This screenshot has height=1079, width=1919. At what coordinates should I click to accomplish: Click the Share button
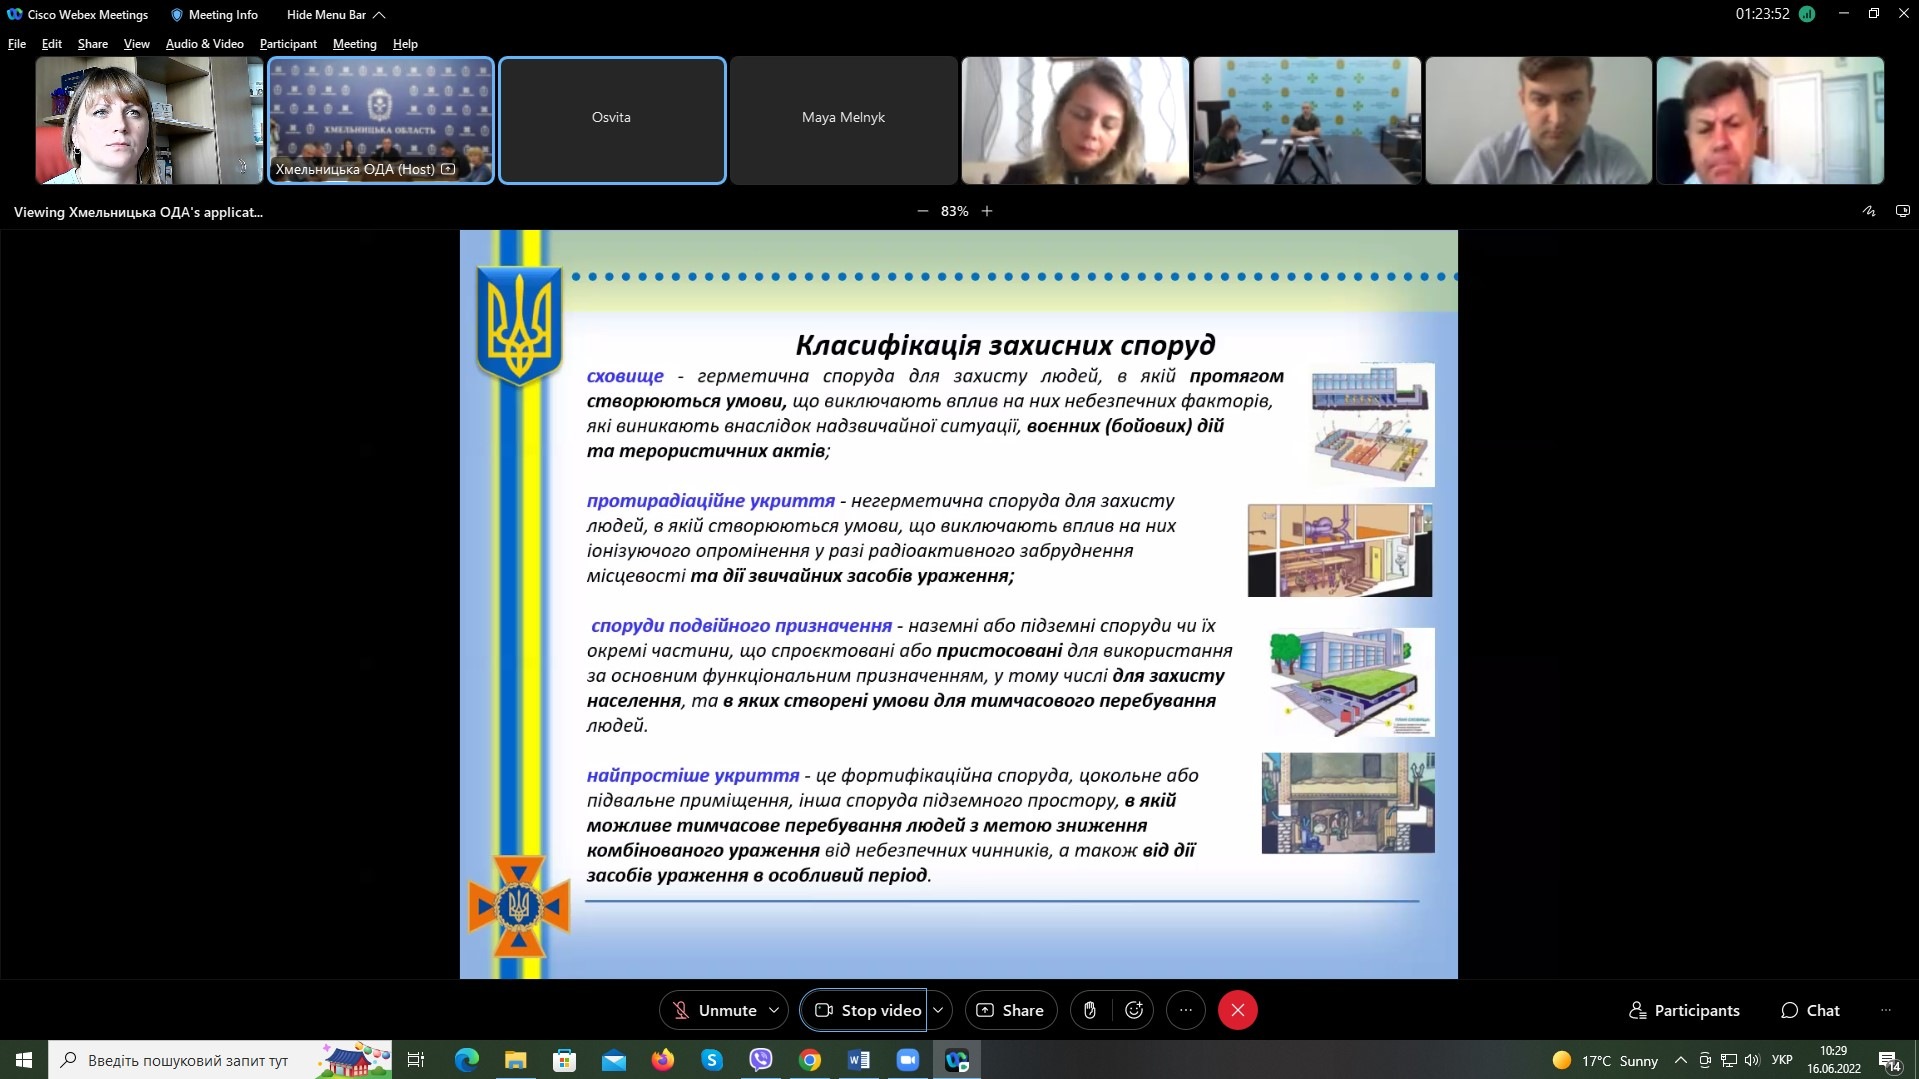tap(1010, 1010)
